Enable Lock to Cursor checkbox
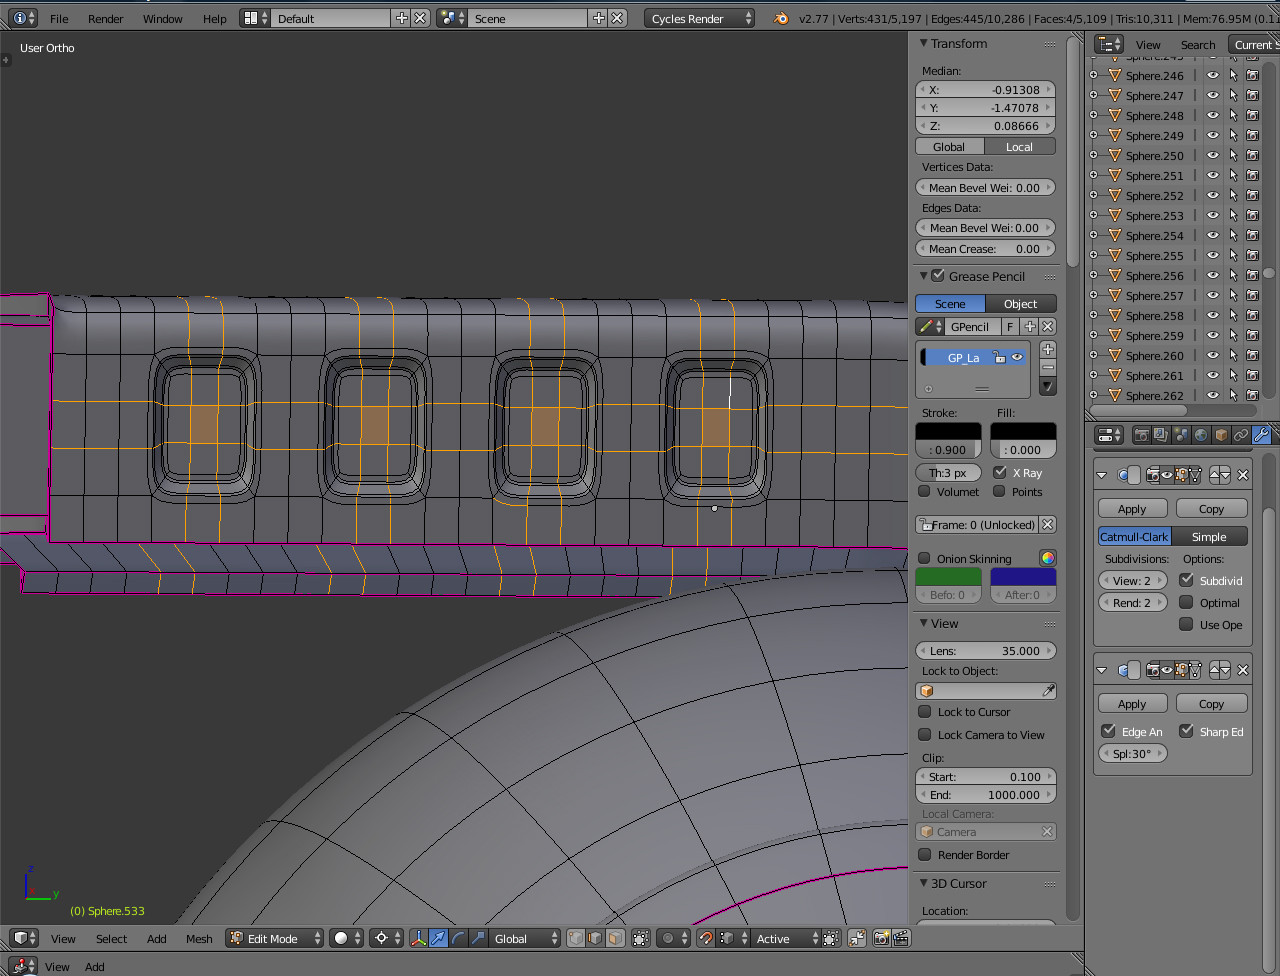The width and height of the screenshot is (1280, 976). point(925,712)
